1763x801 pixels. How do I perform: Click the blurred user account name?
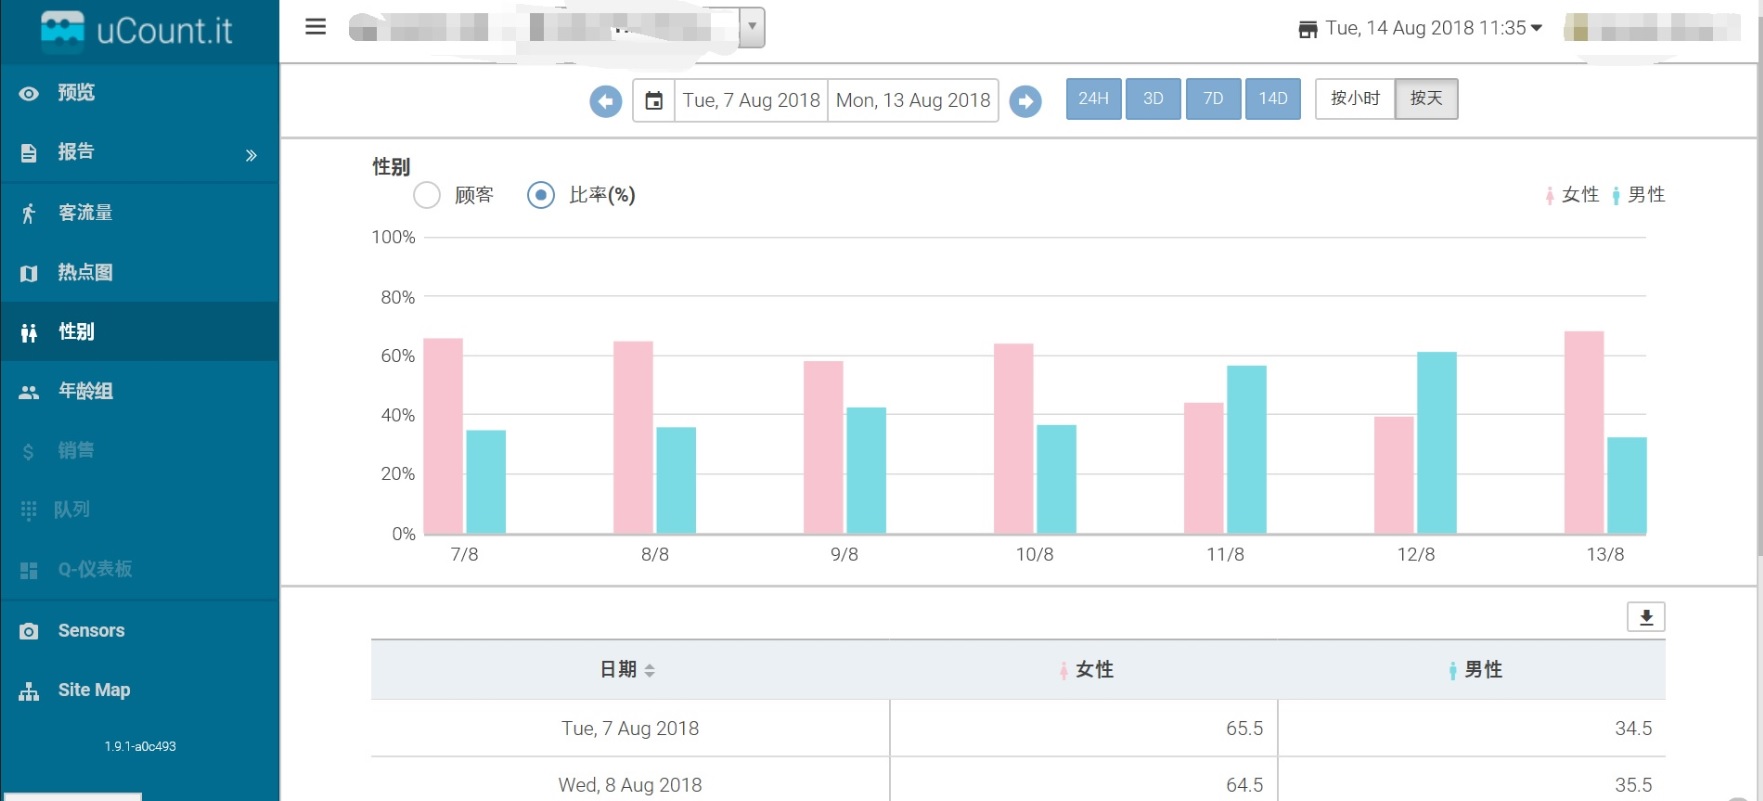coord(1653,28)
